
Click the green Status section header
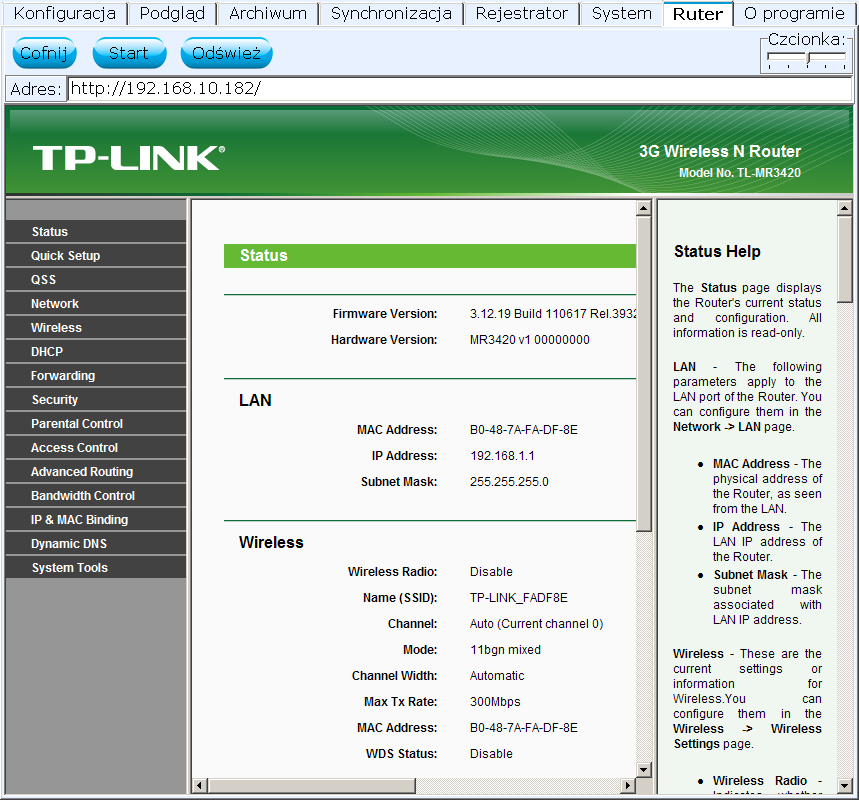[430, 256]
